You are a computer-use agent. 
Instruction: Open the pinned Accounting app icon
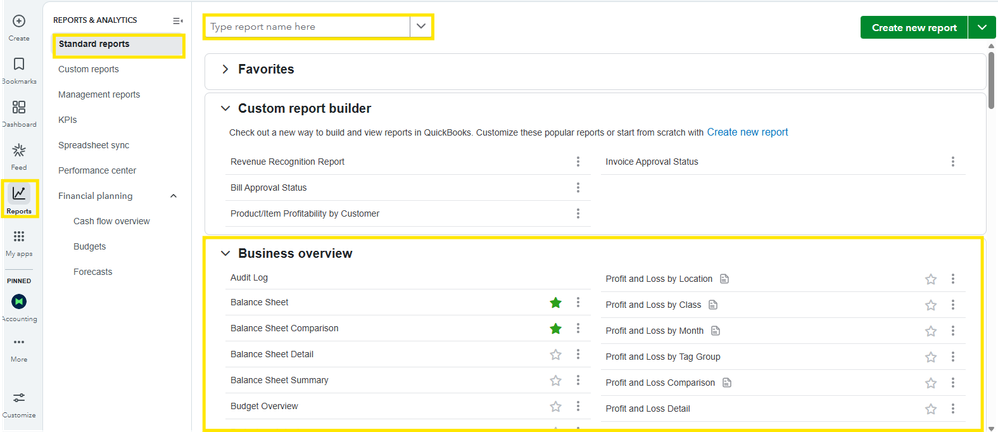click(19, 302)
